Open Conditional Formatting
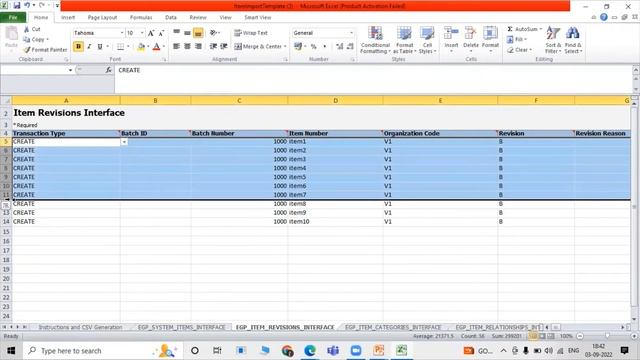Screen dimensions: 640x360 click(x=375, y=40)
